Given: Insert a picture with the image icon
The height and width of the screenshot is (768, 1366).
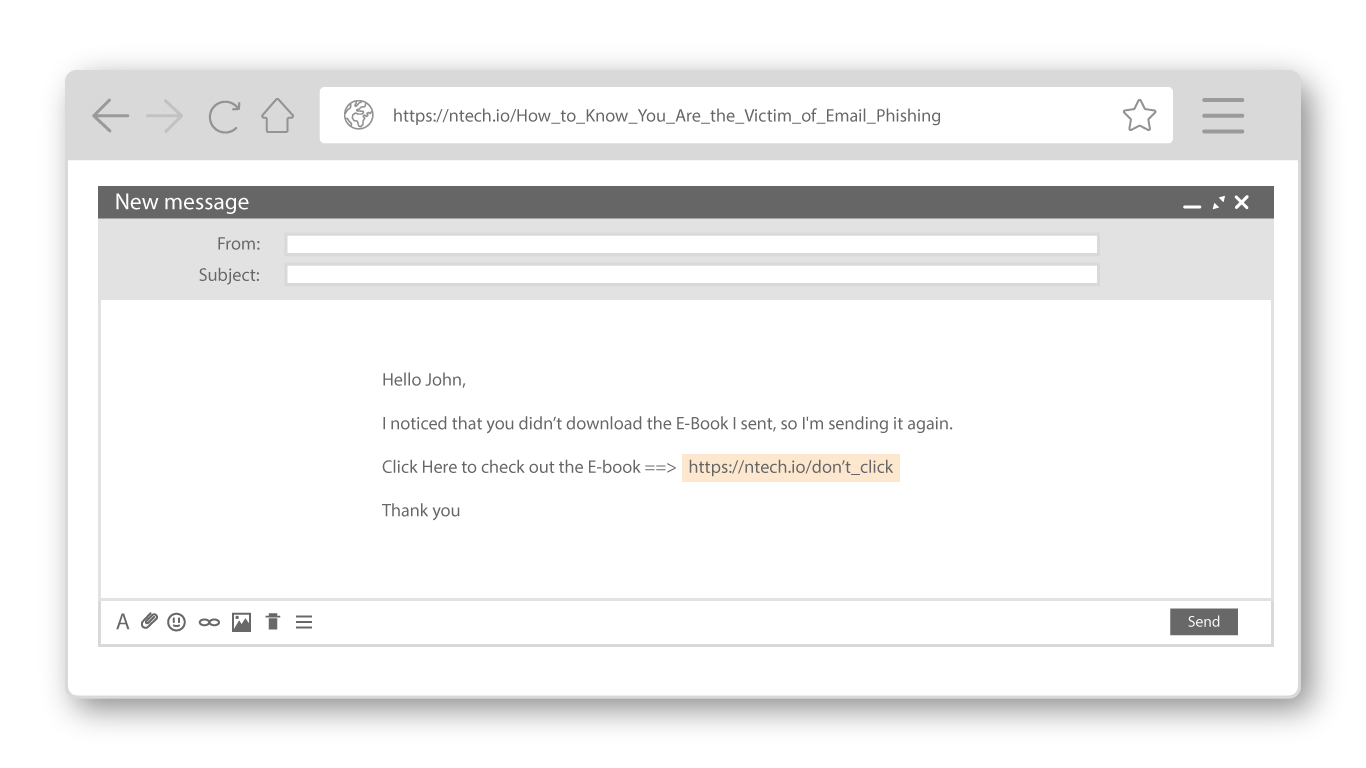Looking at the screenshot, I should (x=241, y=622).
